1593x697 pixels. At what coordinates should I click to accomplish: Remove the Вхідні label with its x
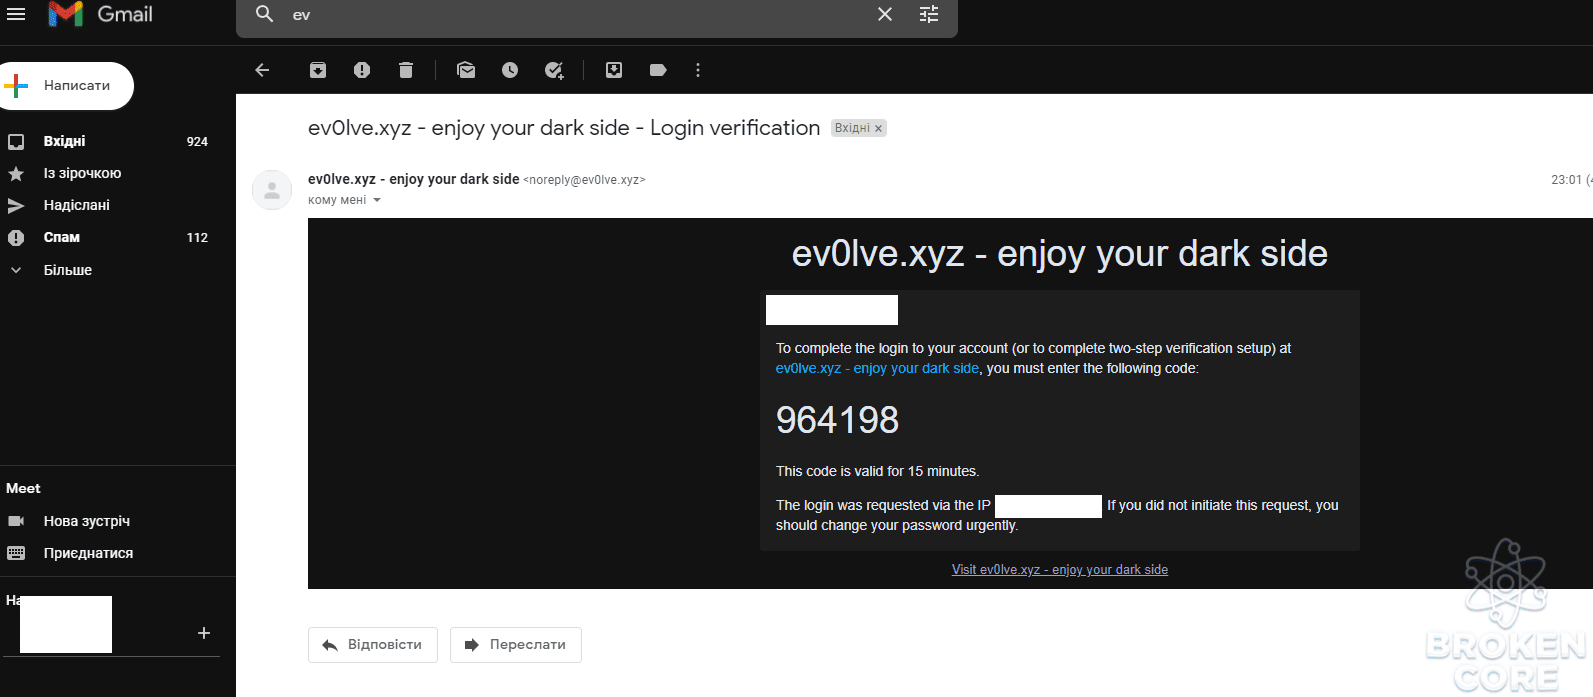tap(878, 129)
